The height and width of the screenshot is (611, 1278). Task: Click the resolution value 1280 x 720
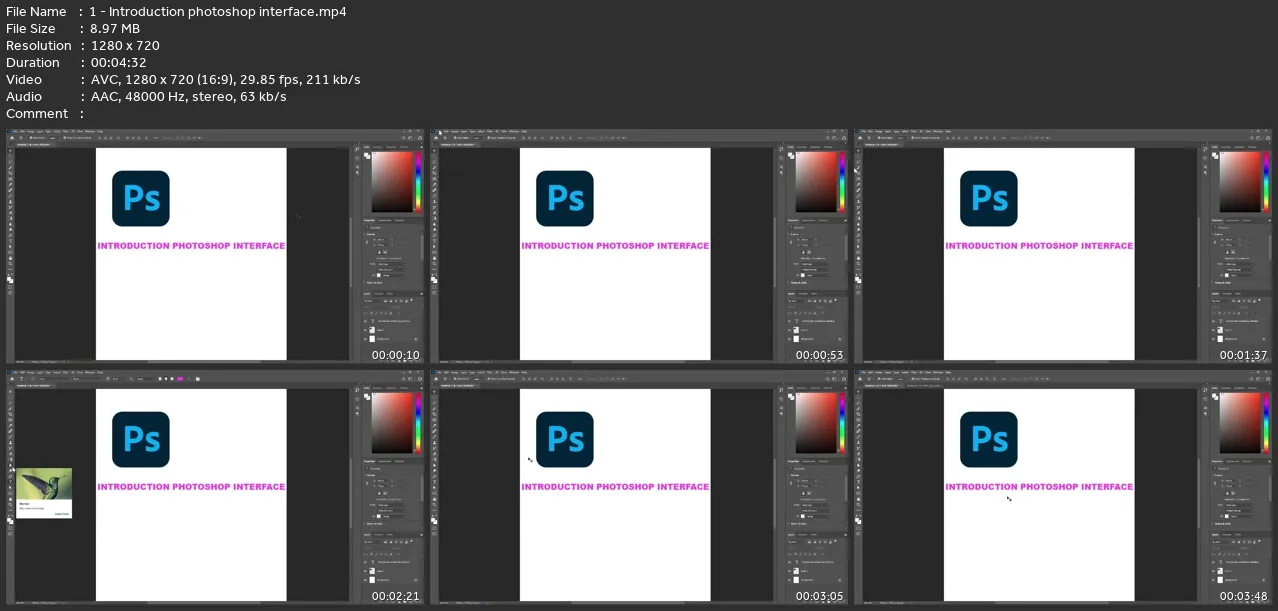(124, 46)
